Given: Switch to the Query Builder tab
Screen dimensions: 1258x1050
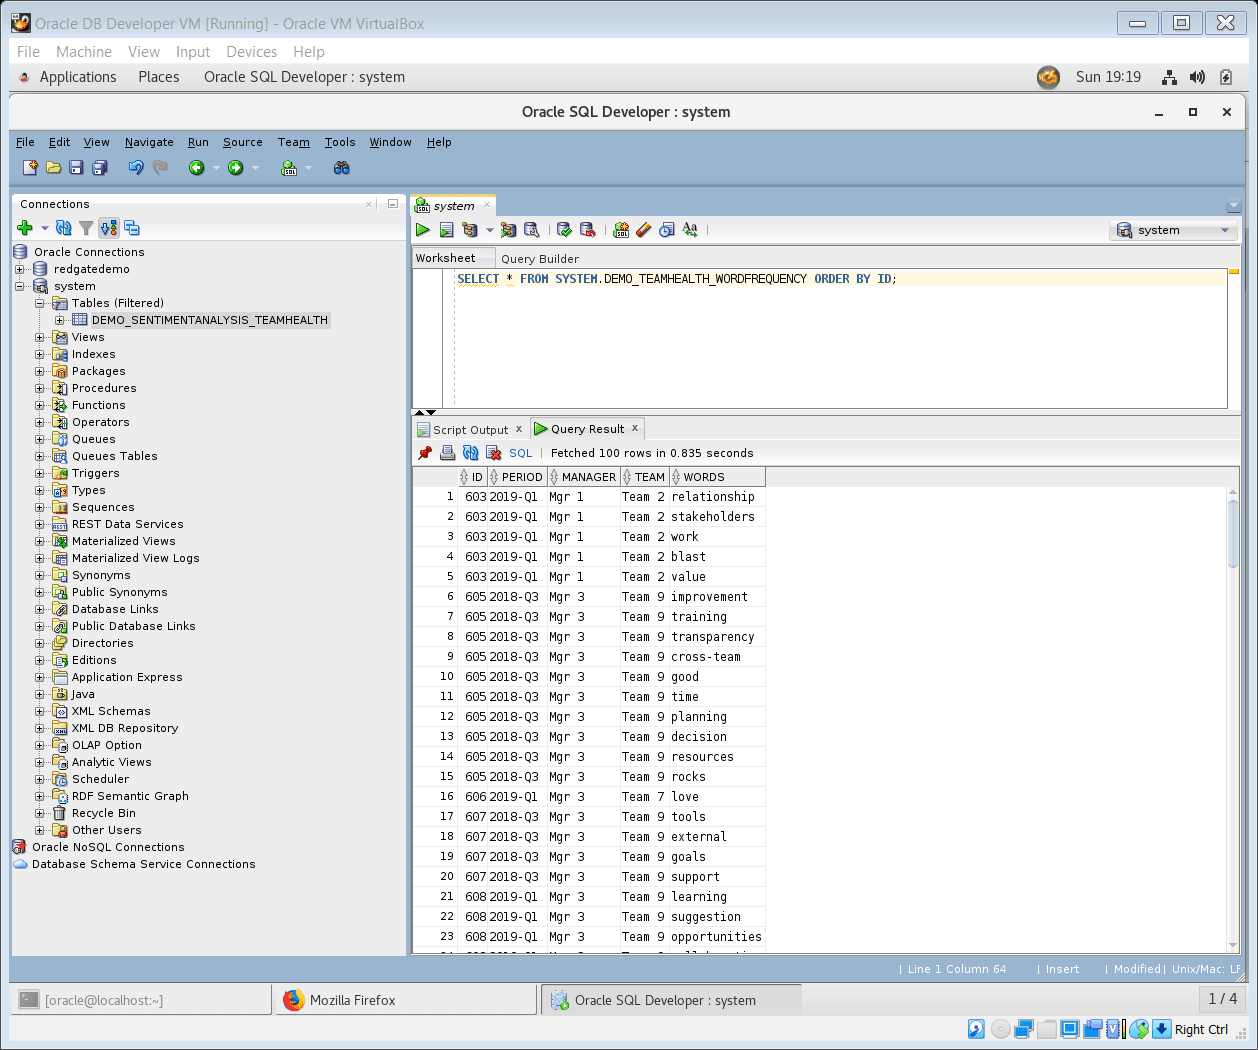Looking at the screenshot, I should click(x=540, y=259).
